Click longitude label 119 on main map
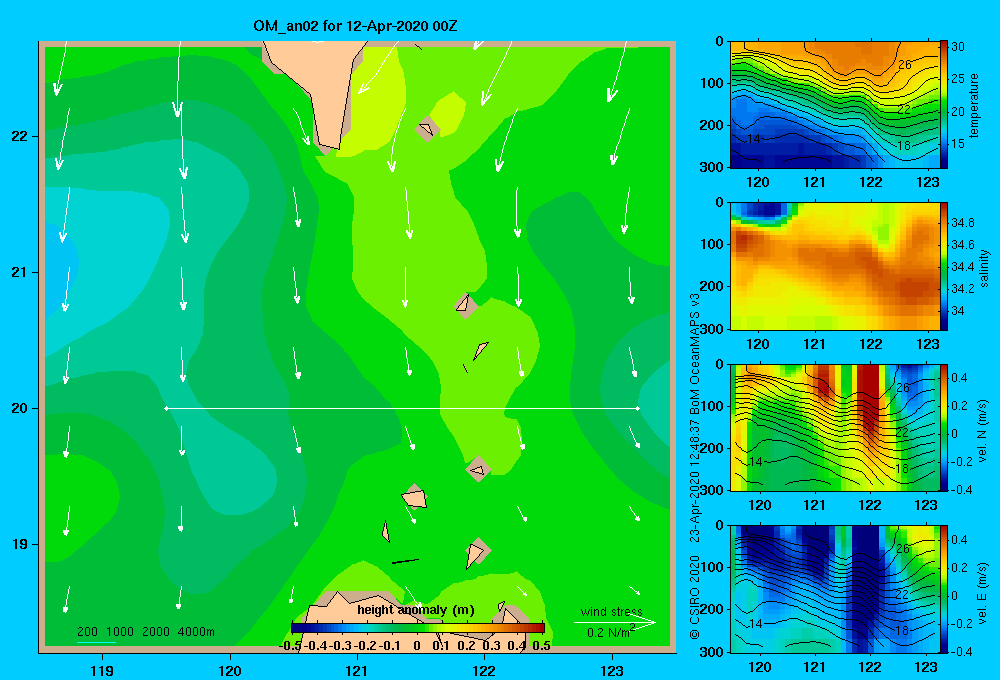The image size is (1000, 680). coord(102,670)
